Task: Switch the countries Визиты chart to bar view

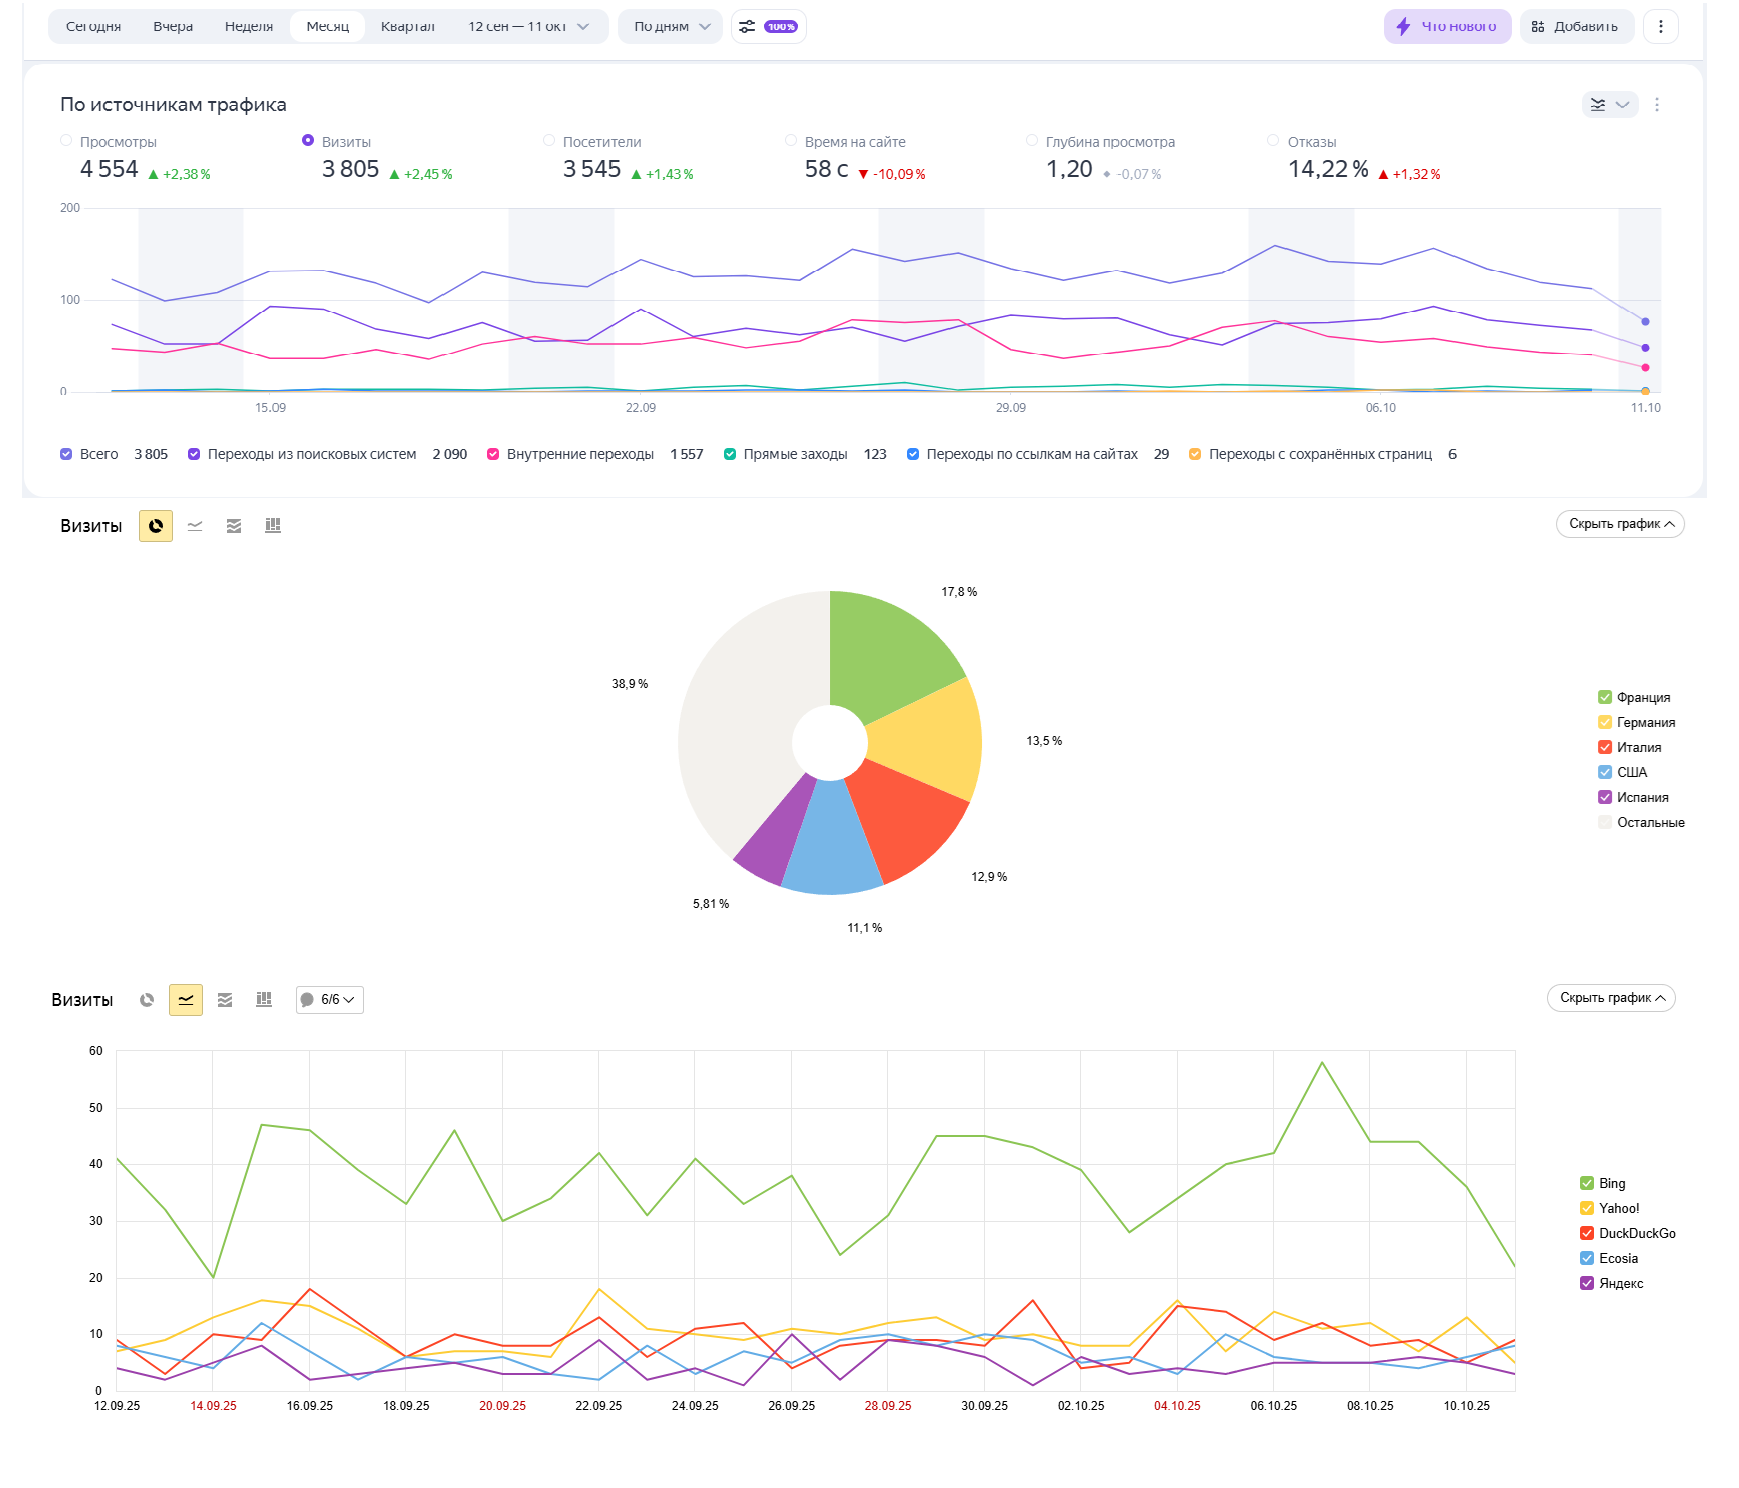Action: click(x=273, y=526)
